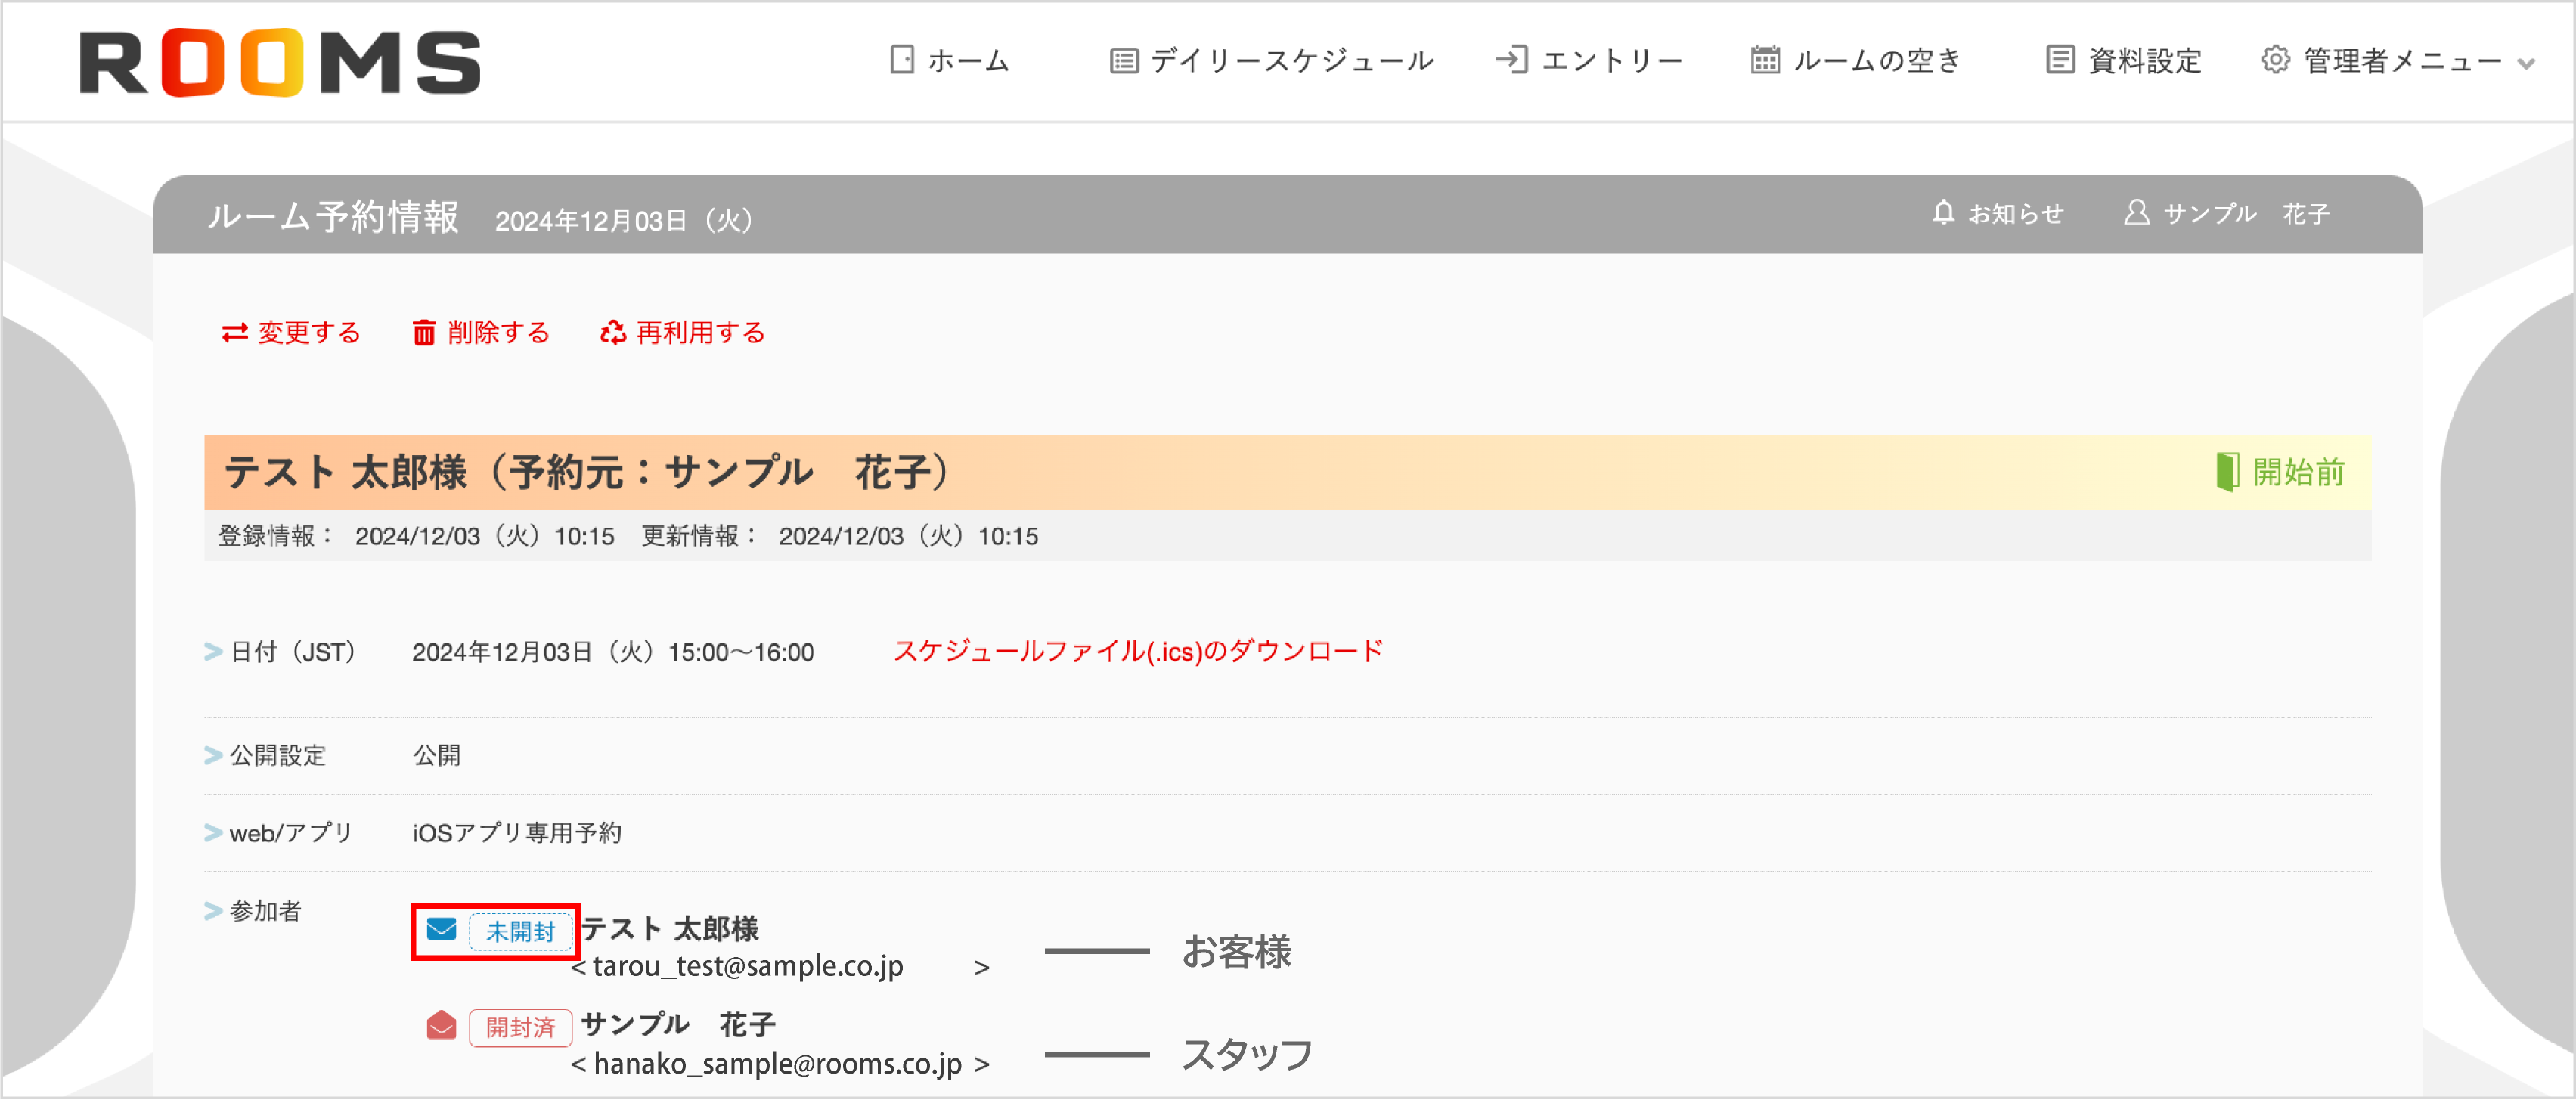
Task: Open ルームの空き menu item
Action: (x=1877, y=60)
